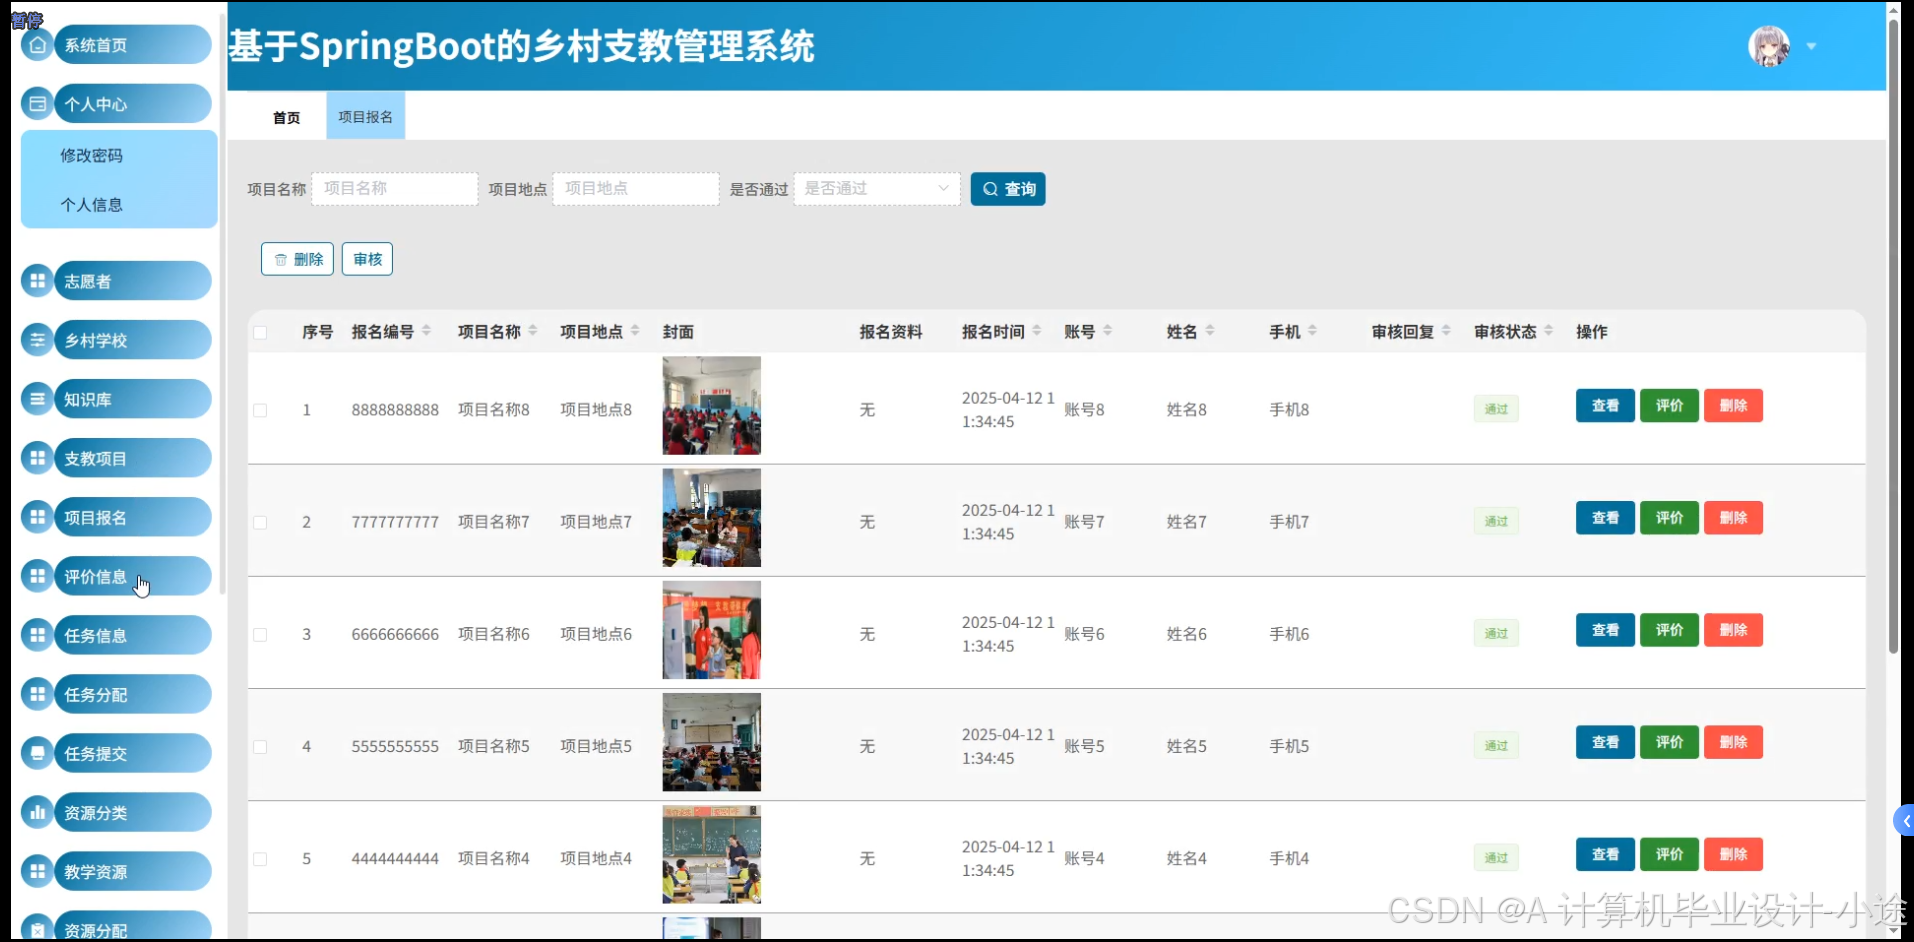Screen dimensions: 1914x942
Task: Open 个人信息 submenu item
Action: click(x=91, y=204)
